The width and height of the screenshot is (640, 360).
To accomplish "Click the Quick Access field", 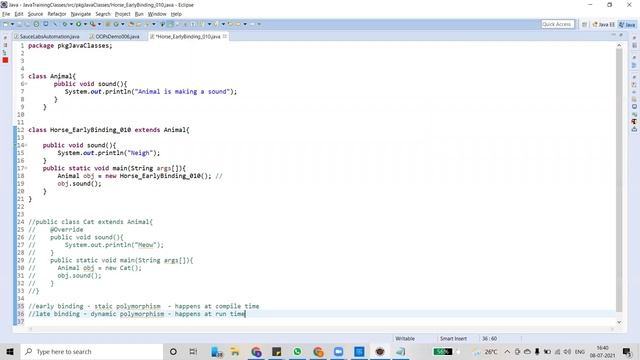I will (558, 24).
